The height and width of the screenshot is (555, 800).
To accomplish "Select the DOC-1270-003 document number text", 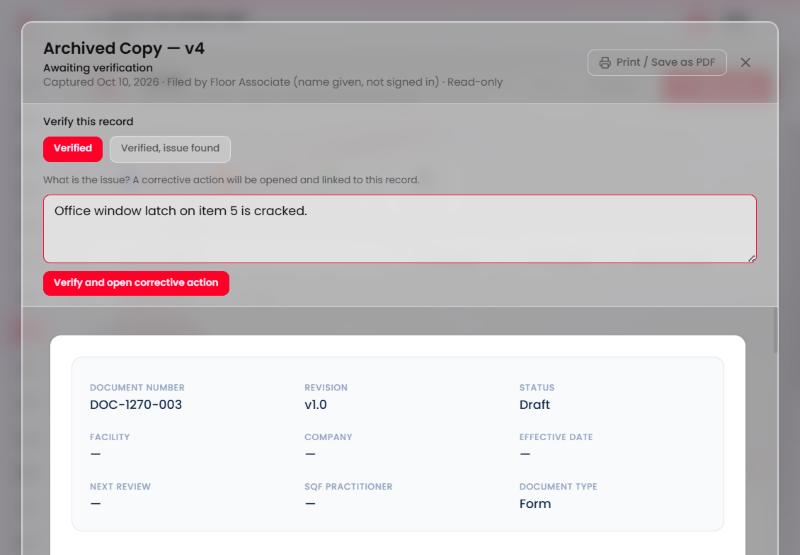I will point(136,405).
